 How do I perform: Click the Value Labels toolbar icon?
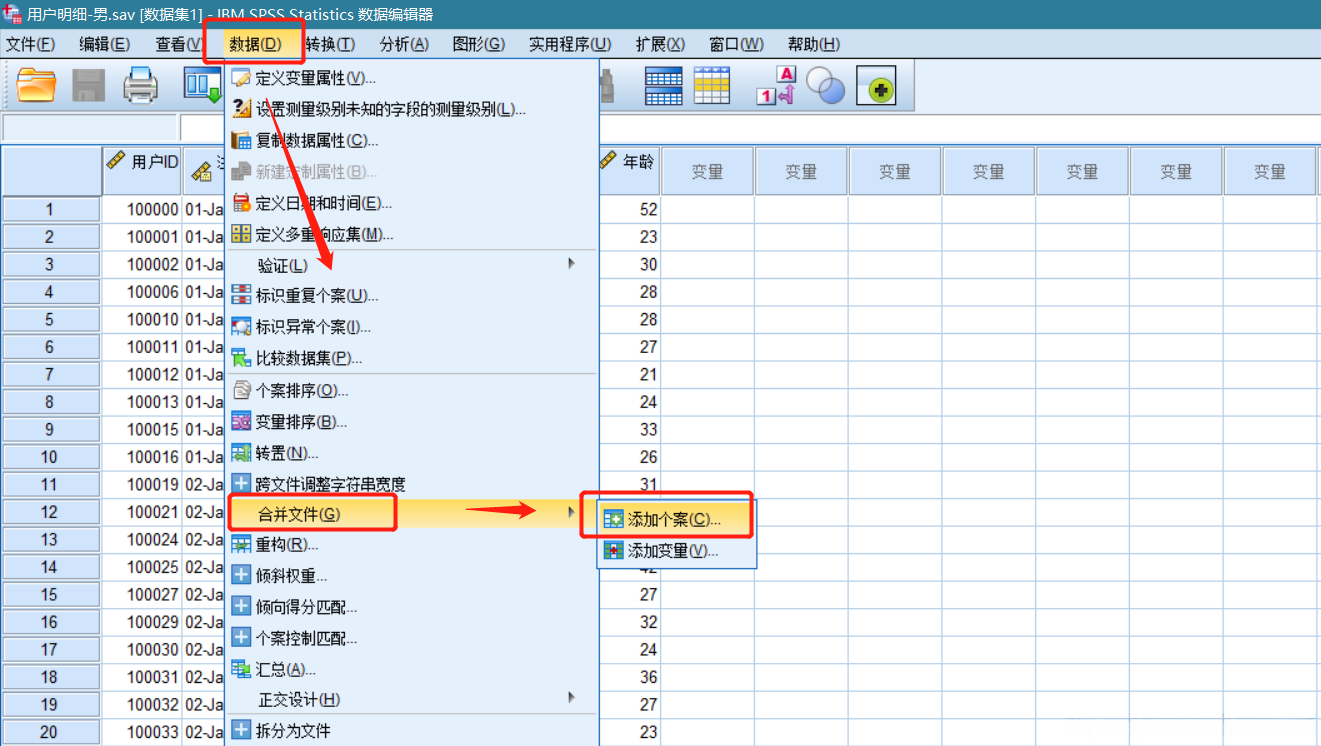point(776,85)
